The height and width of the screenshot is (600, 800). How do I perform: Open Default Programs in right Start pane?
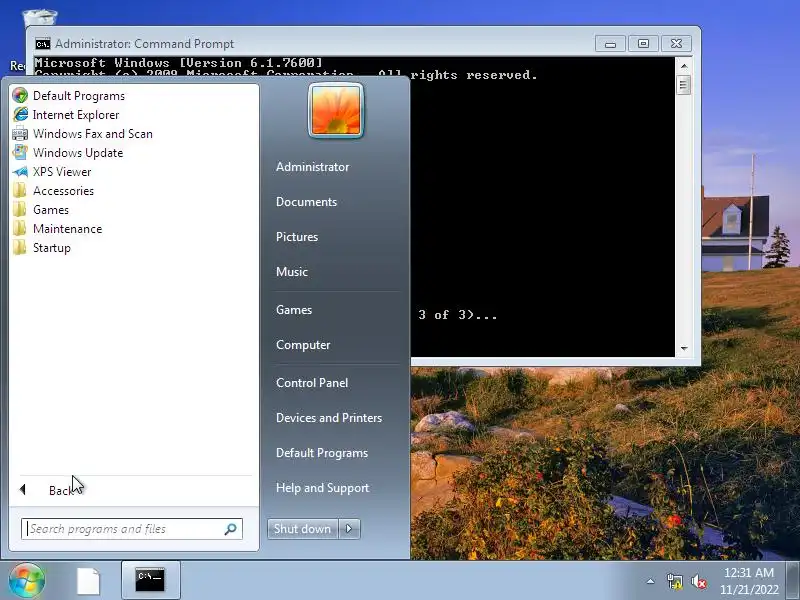pos(322,453)
